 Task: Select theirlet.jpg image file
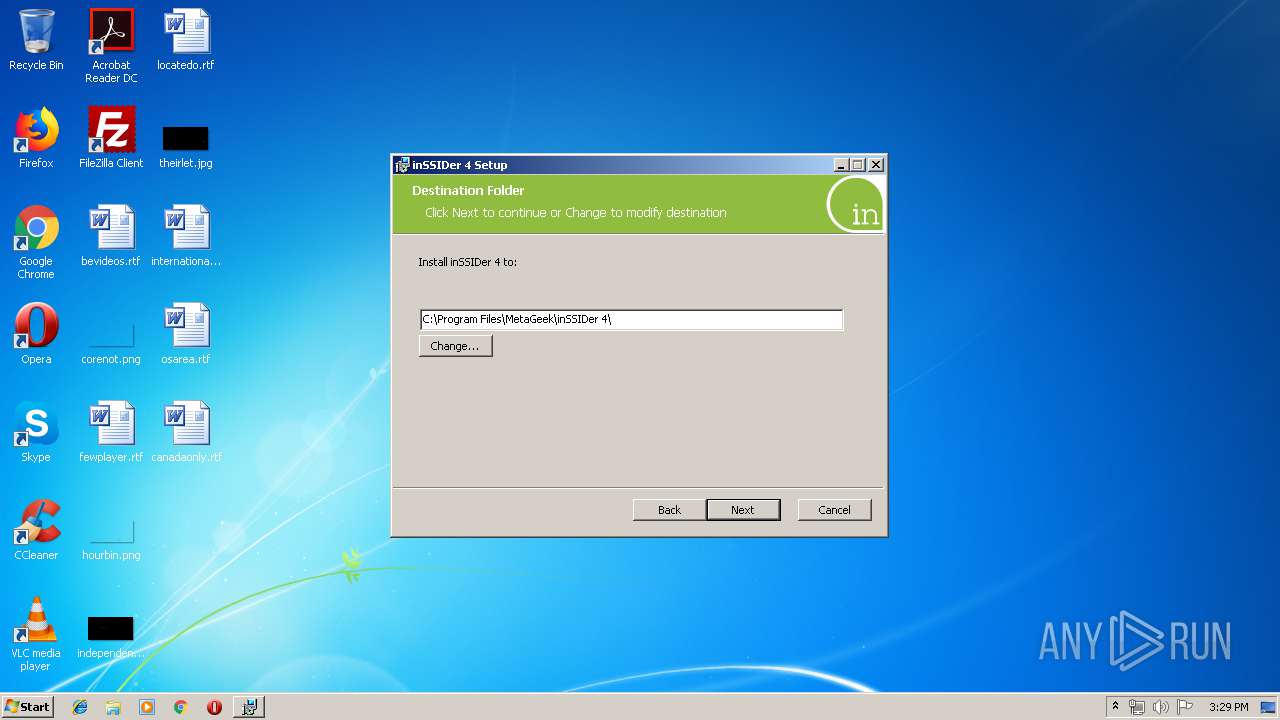click(x=186, y=145)
